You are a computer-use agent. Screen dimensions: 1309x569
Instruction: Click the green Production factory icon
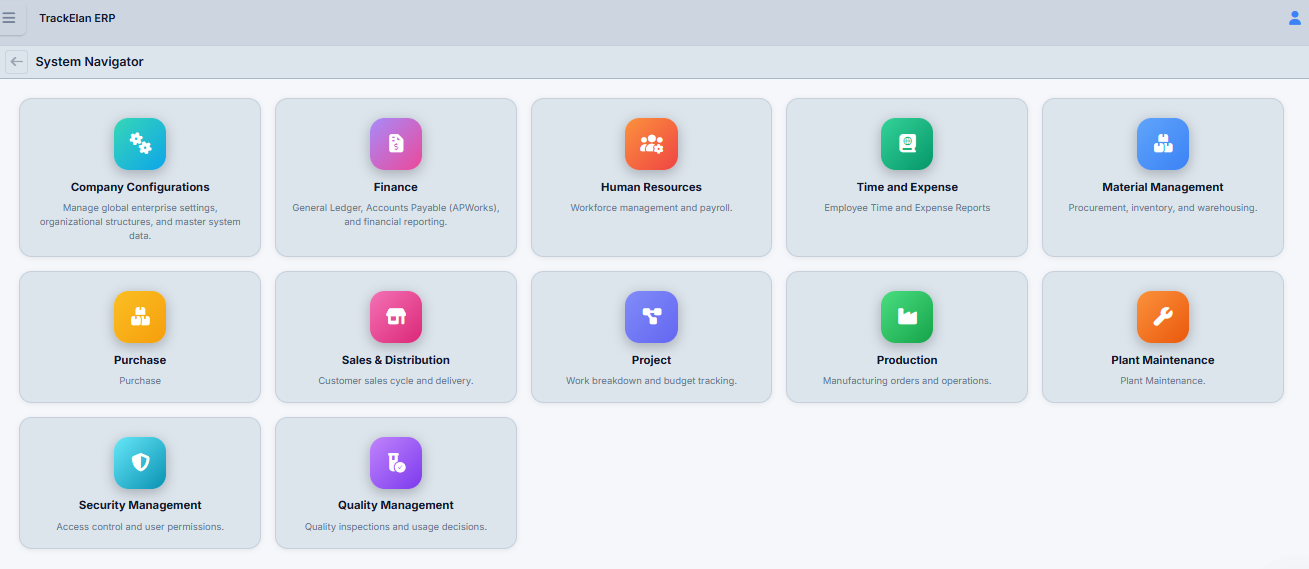coord(907,317)
